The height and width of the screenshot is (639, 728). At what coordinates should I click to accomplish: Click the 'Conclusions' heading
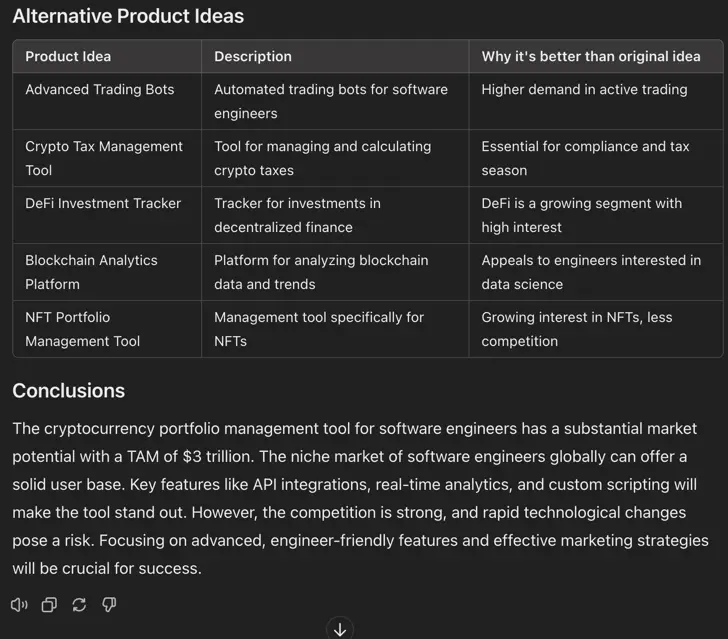[x=69, y=391]
